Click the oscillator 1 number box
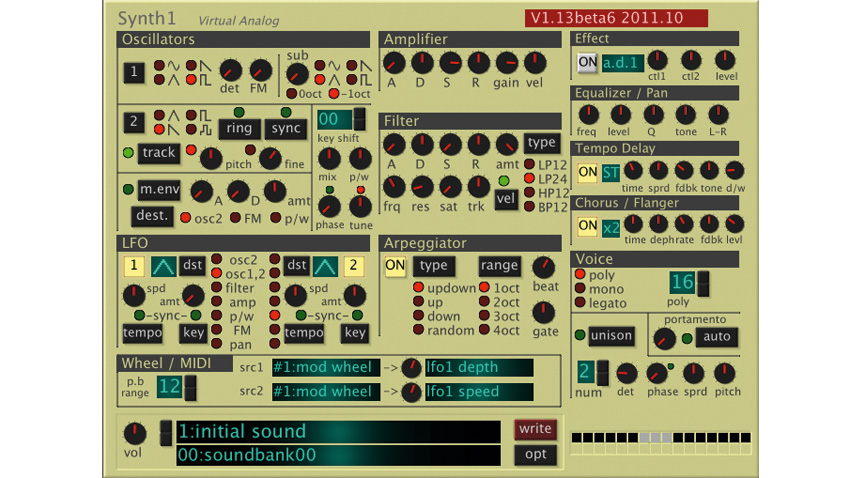Viewport: 850px width, 478px height. coord(134,72)
